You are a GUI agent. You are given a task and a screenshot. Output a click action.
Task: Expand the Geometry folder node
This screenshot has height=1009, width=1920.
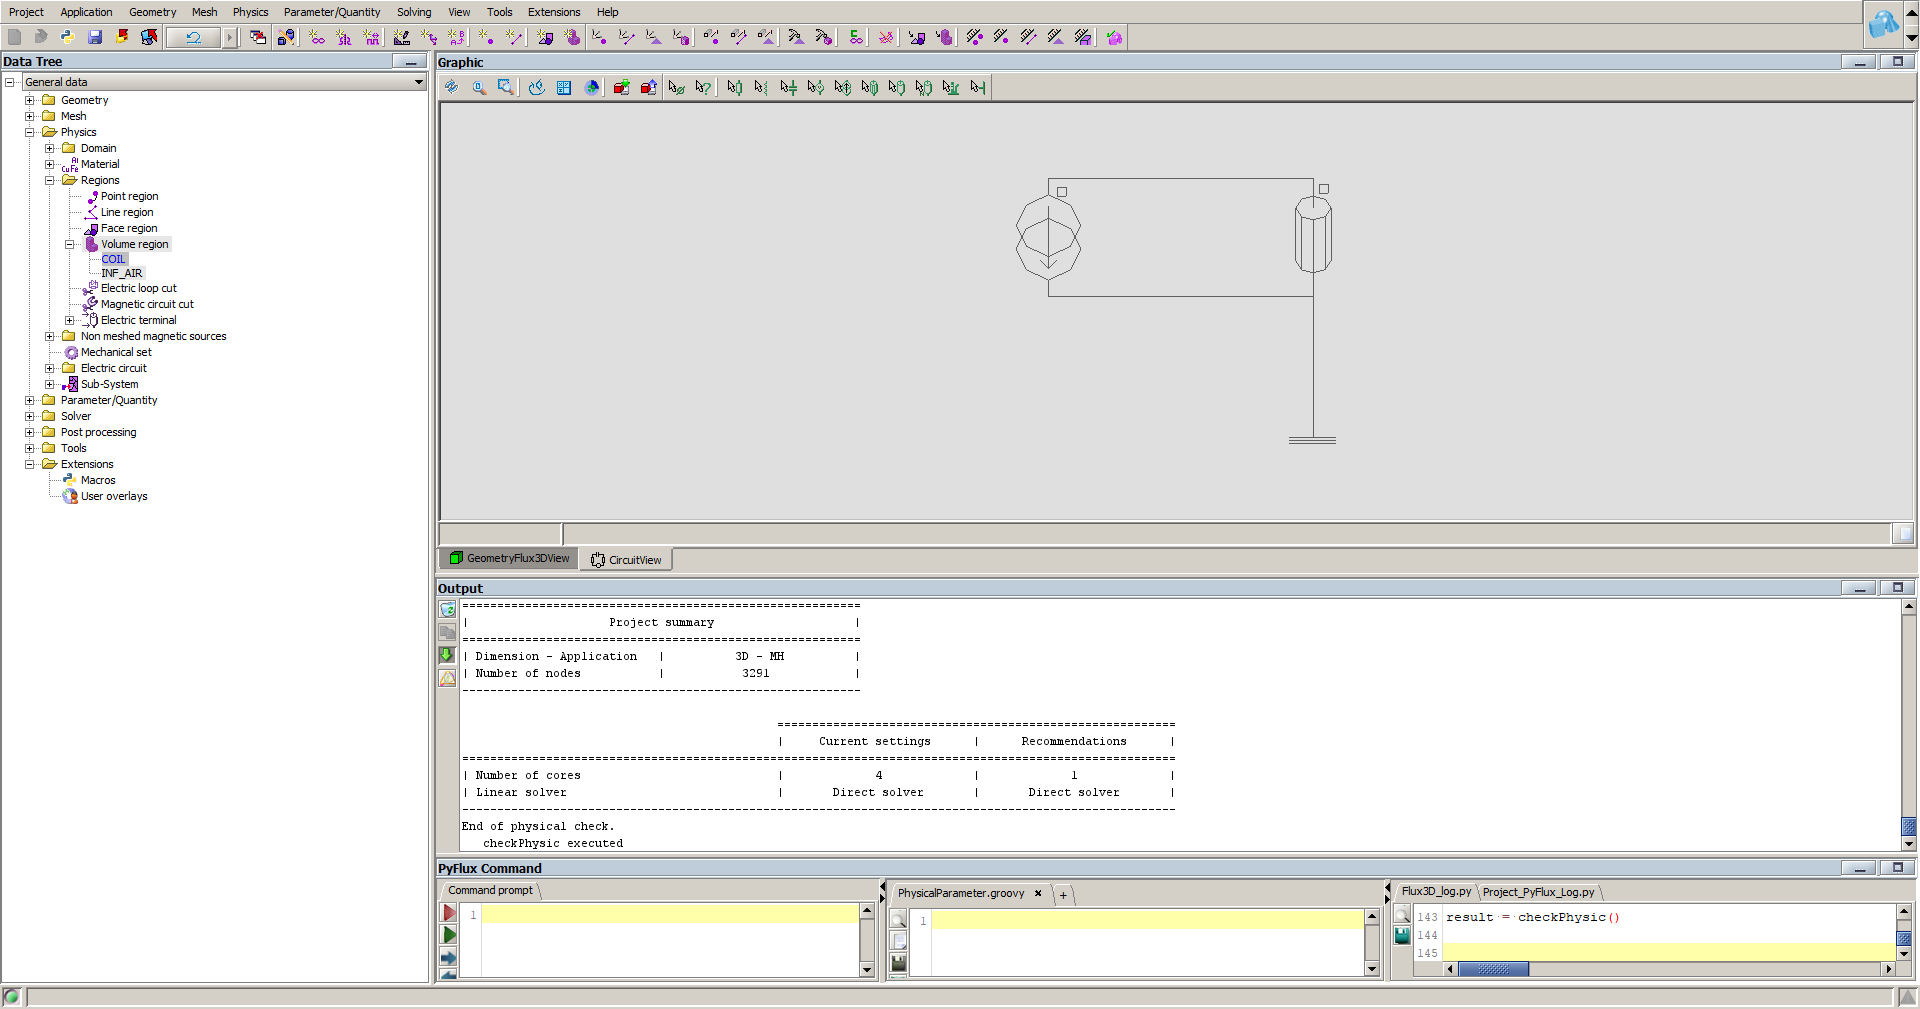pos(30,100)
